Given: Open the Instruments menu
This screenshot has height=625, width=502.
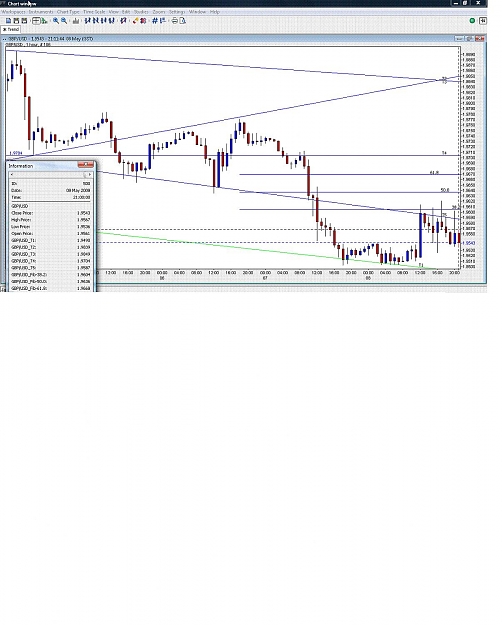Looking at the screenshot, I should (41, 12).
